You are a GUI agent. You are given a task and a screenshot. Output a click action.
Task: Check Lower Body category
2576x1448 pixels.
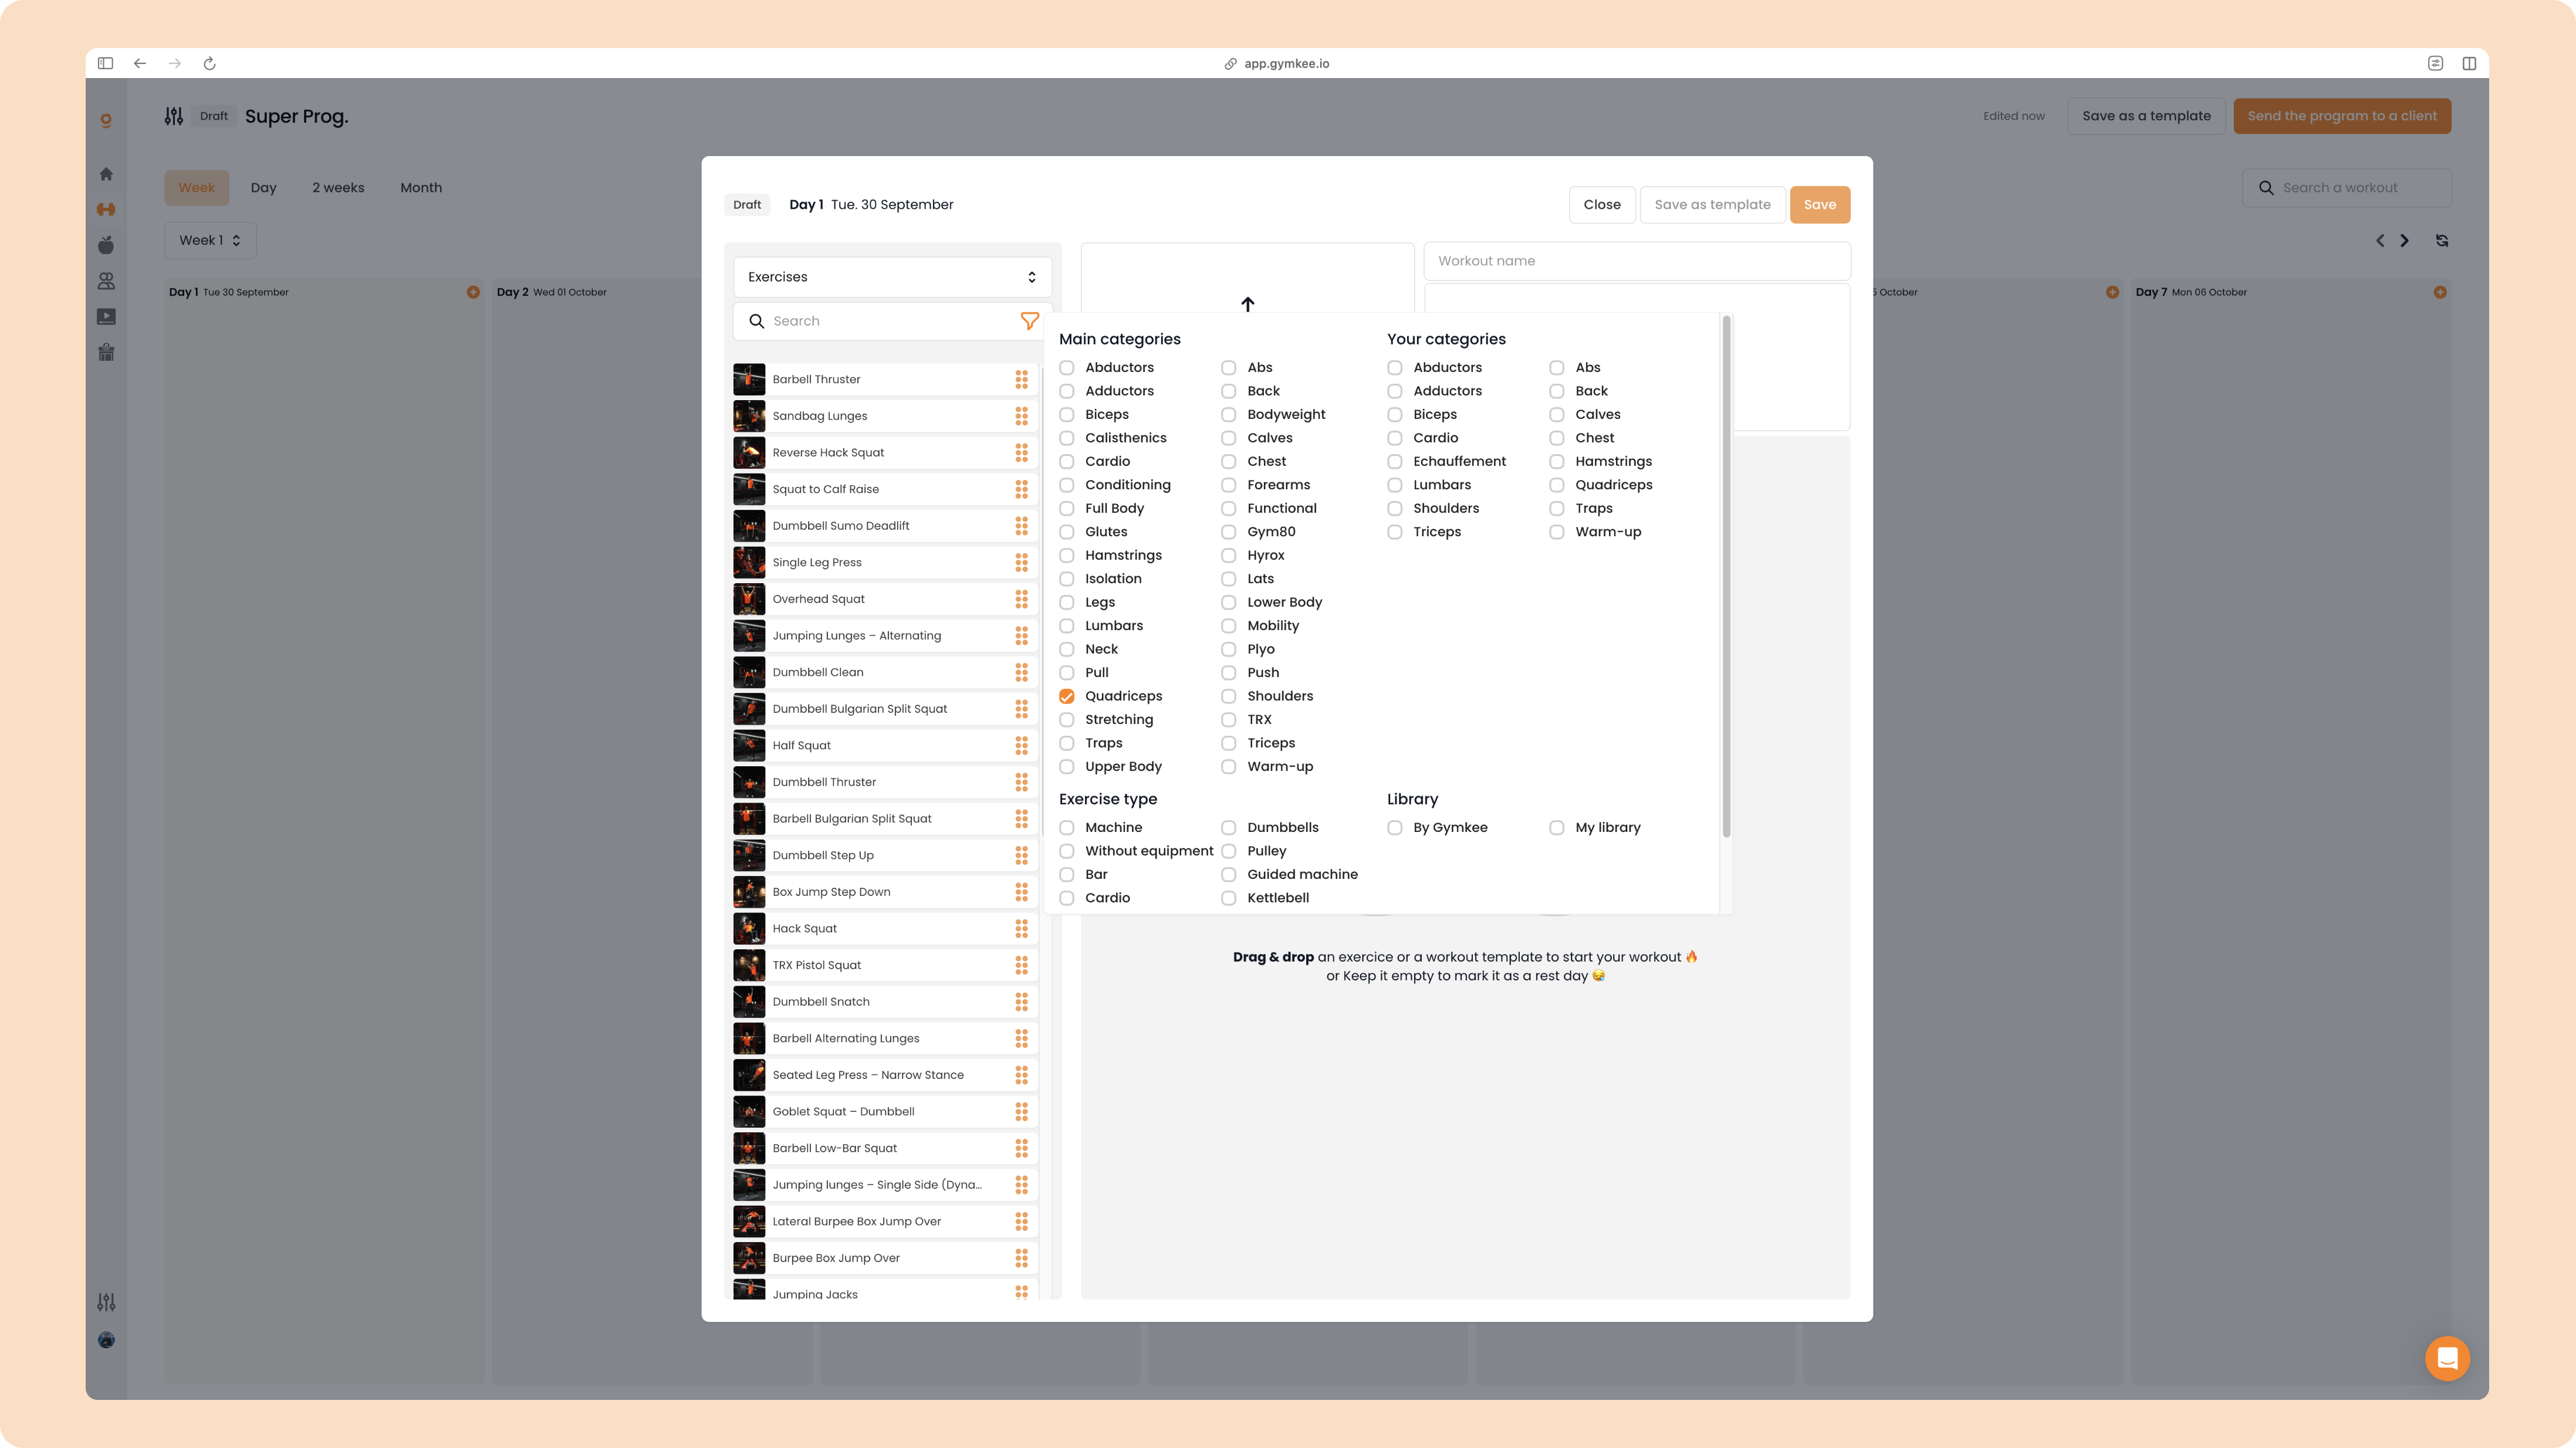[x=1229, y=602]
